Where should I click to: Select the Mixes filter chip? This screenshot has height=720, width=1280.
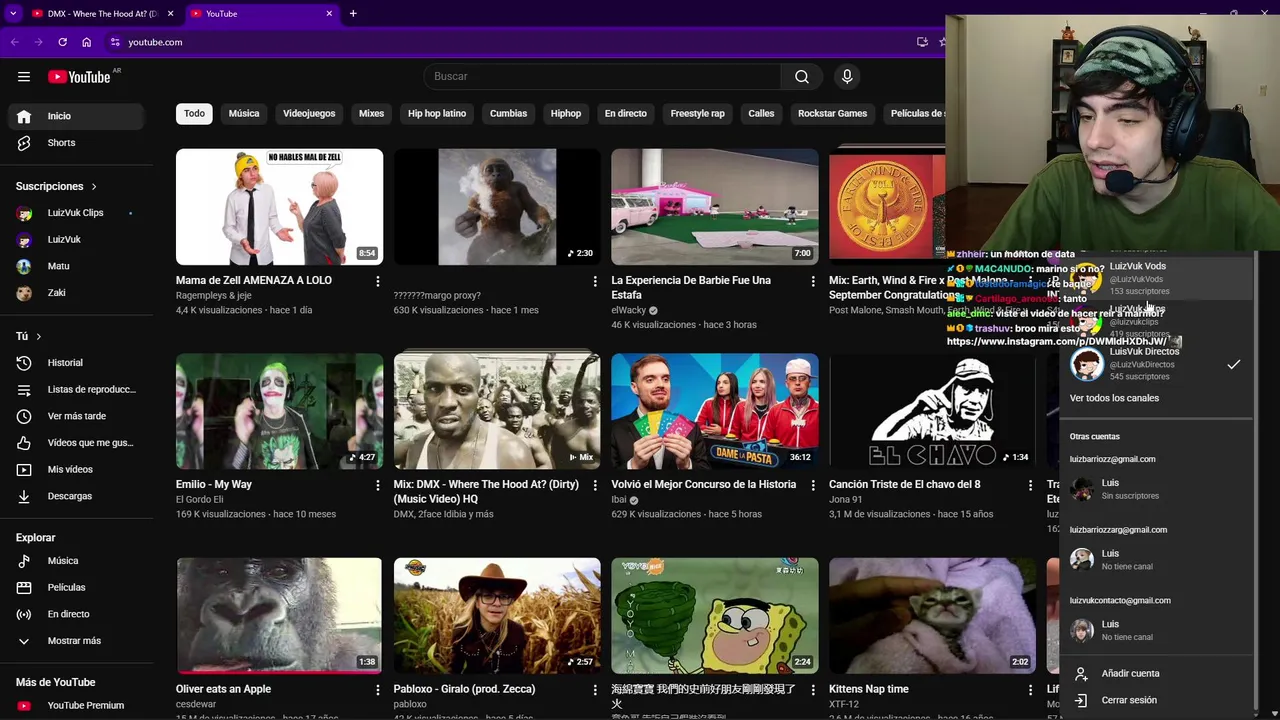coord(371,114)
